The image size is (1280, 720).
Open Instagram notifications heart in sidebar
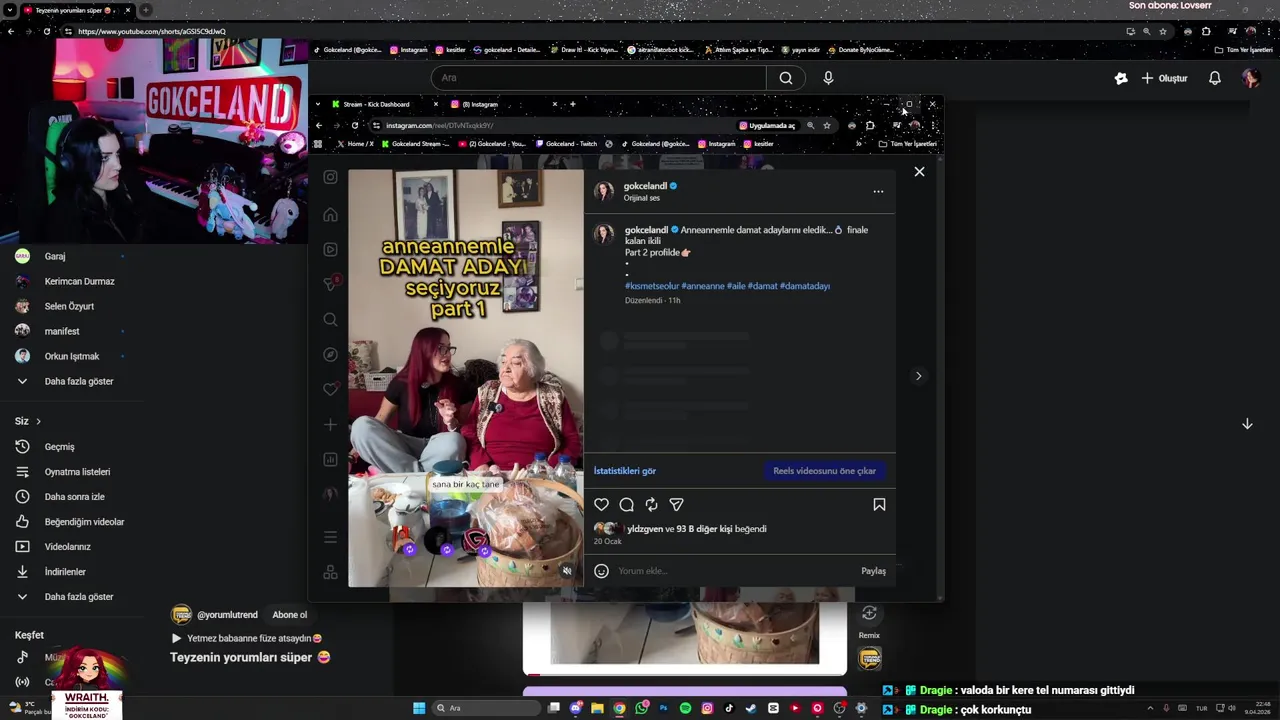coord(330,390)
